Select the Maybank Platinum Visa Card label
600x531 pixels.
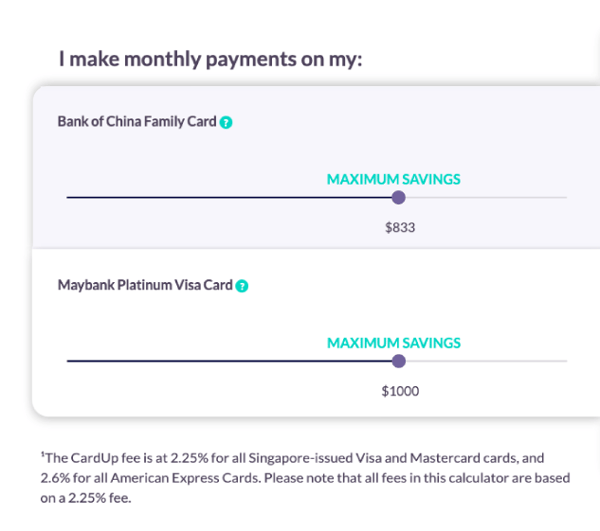coord(145,286)
